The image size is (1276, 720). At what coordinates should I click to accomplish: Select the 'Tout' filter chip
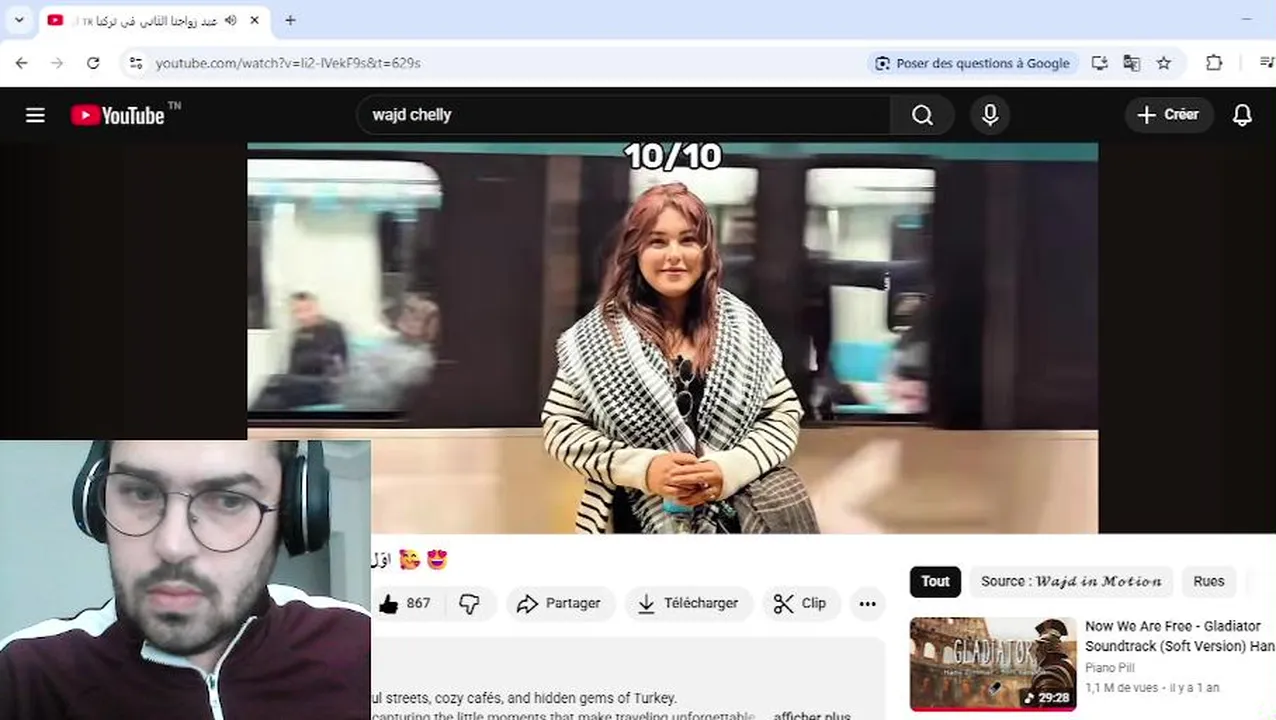pos(935,581)
